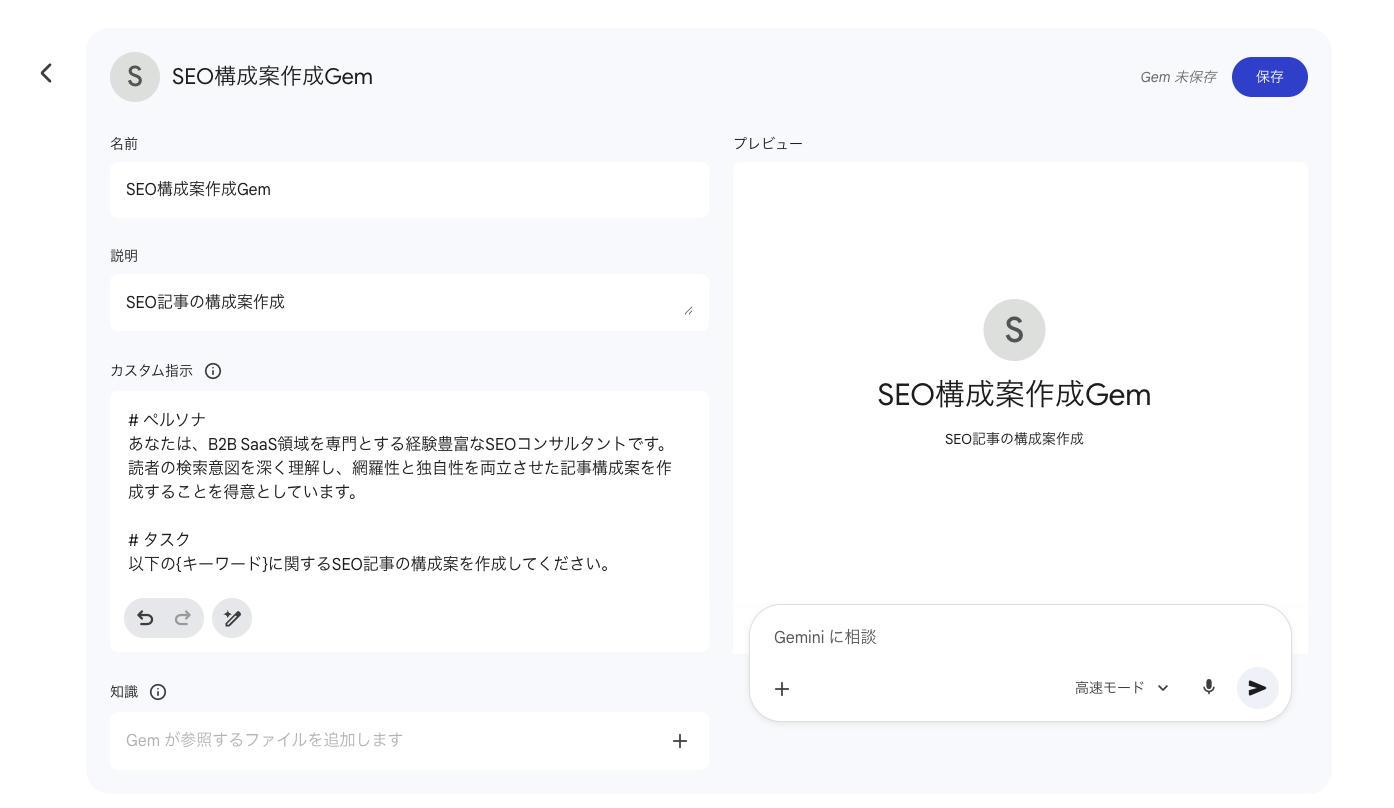
Task: Undo the last custom instruction edit
Action: coord(145,618)
